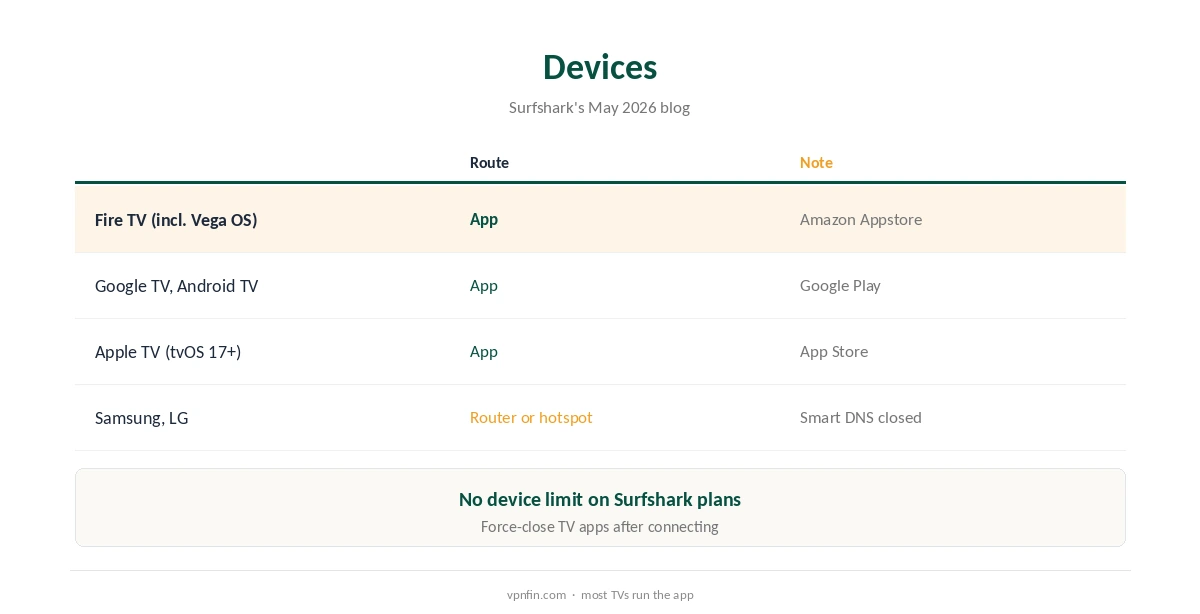The image size is (1200, 614).
Task: Click the 'Note' column header
Action: [816, 162]
